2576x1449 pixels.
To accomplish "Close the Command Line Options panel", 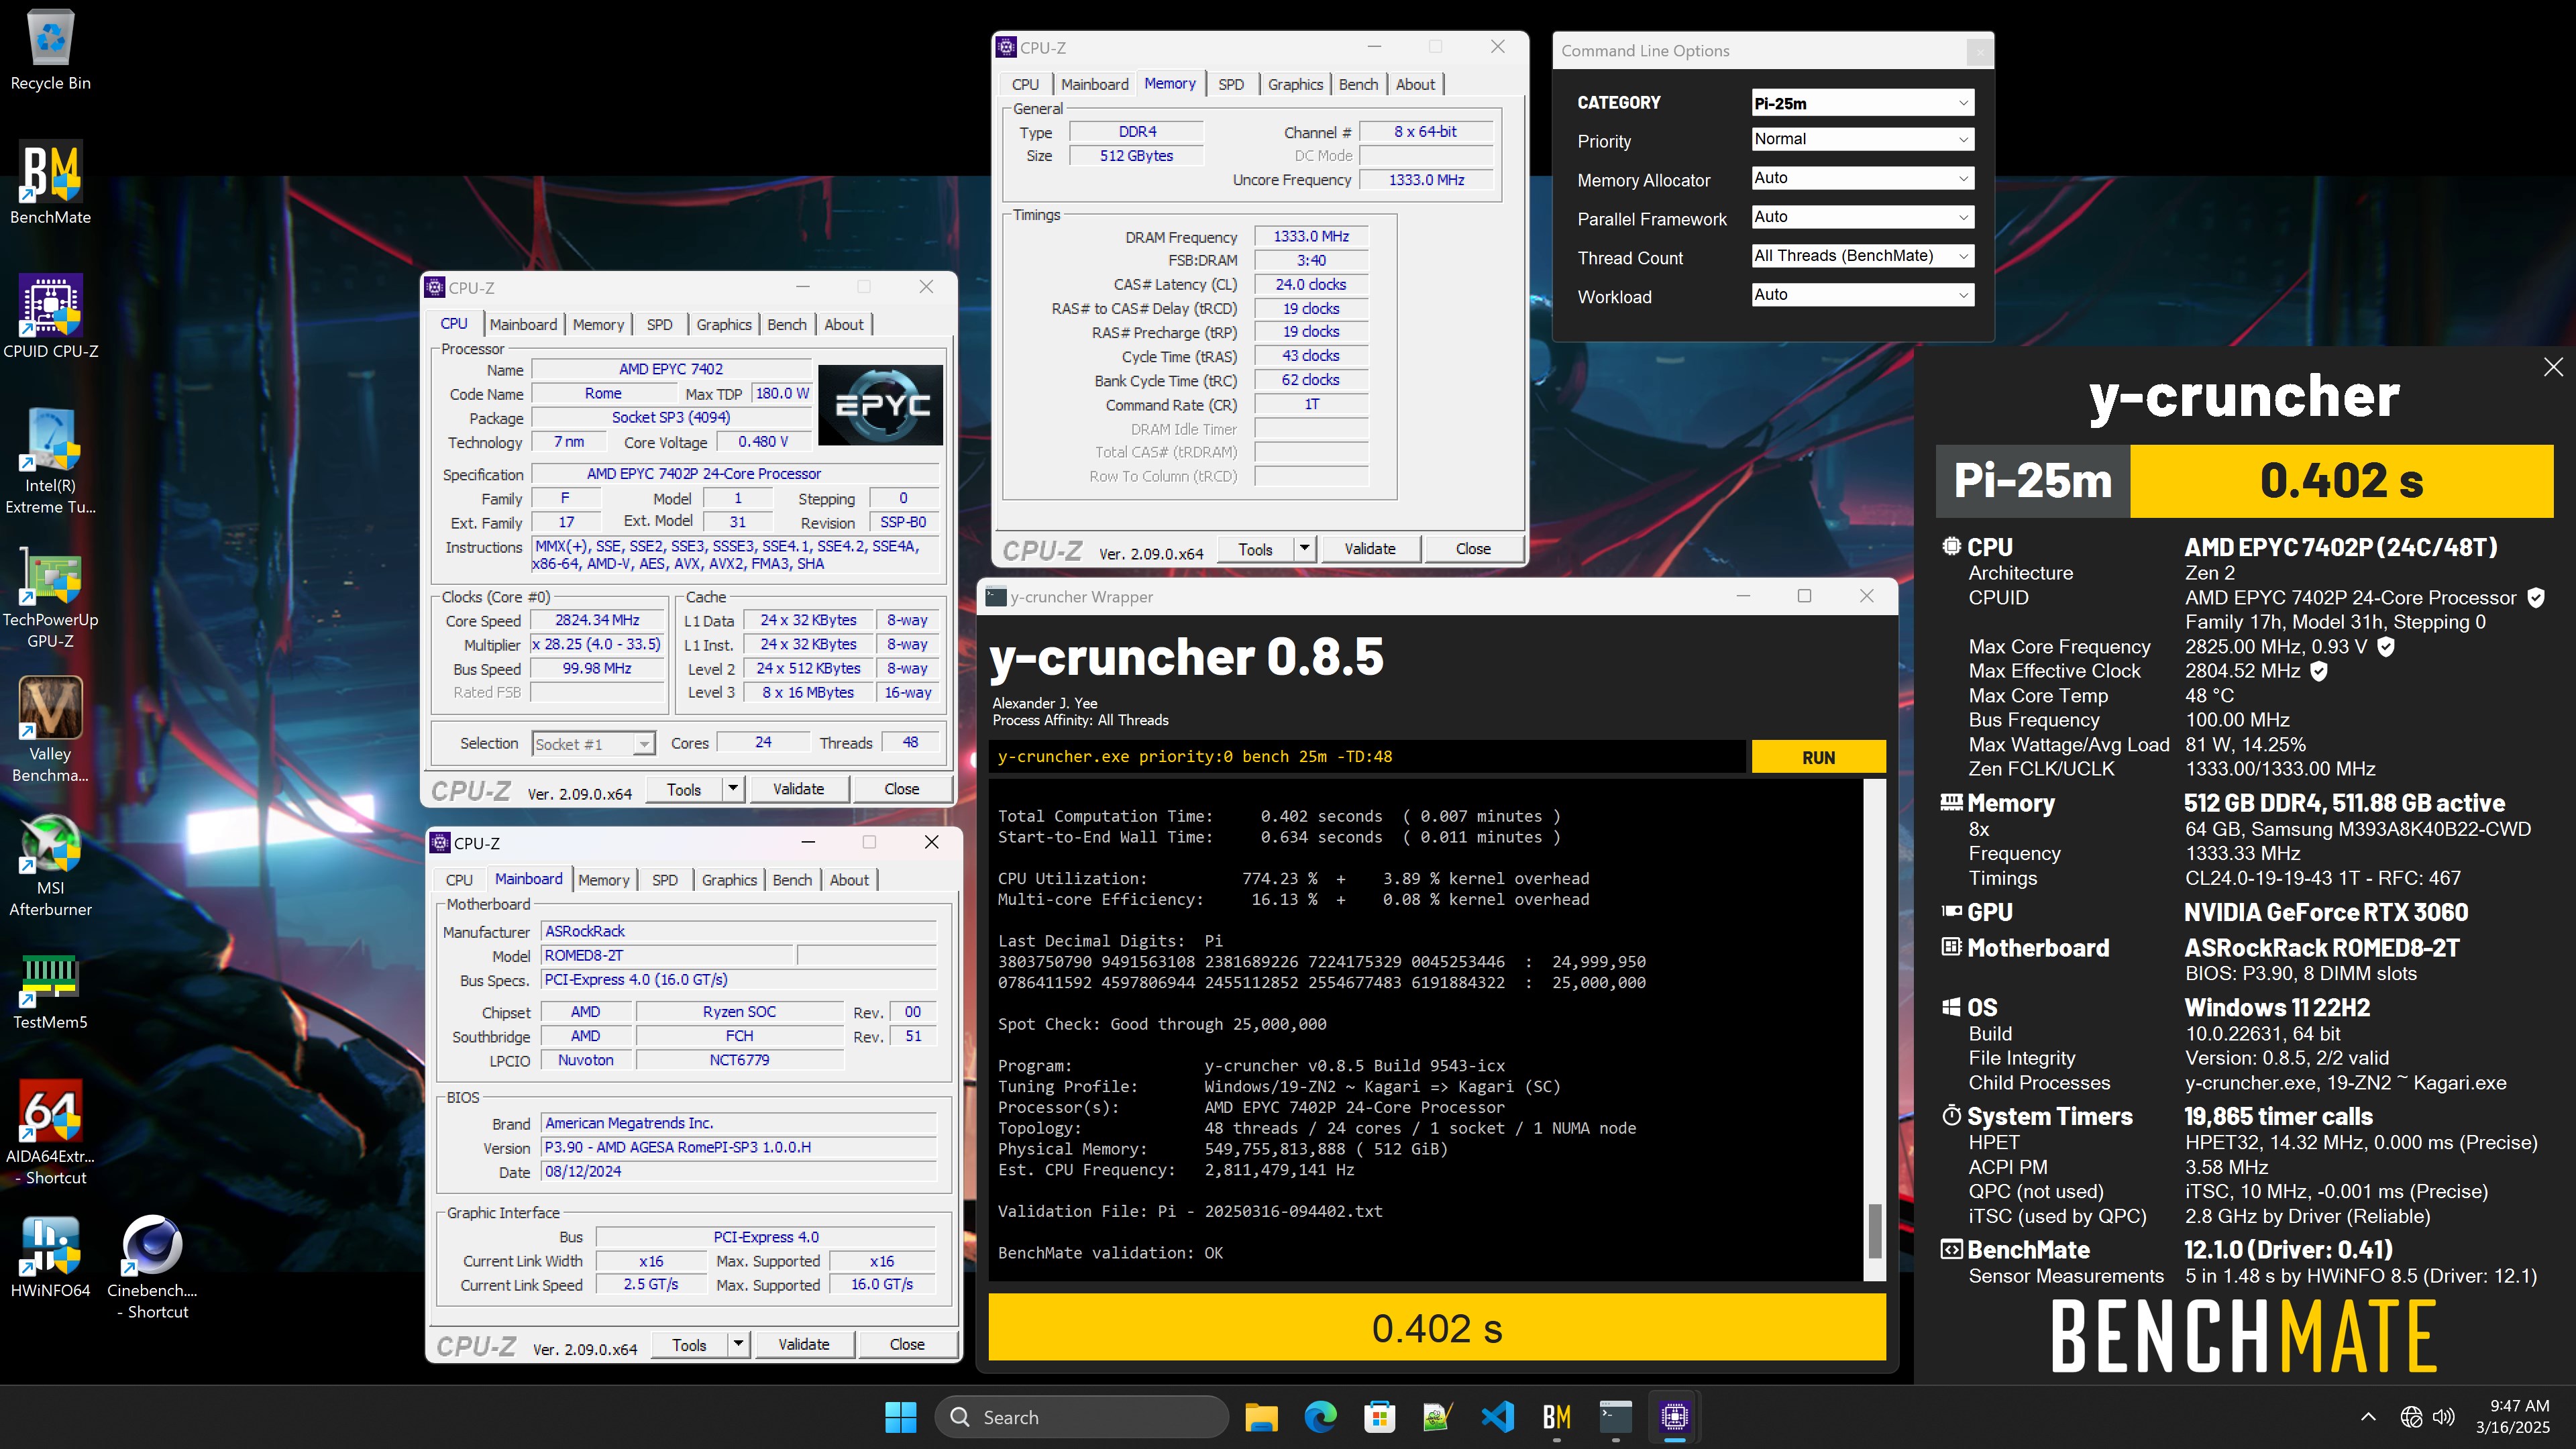I will point(1979,52).
